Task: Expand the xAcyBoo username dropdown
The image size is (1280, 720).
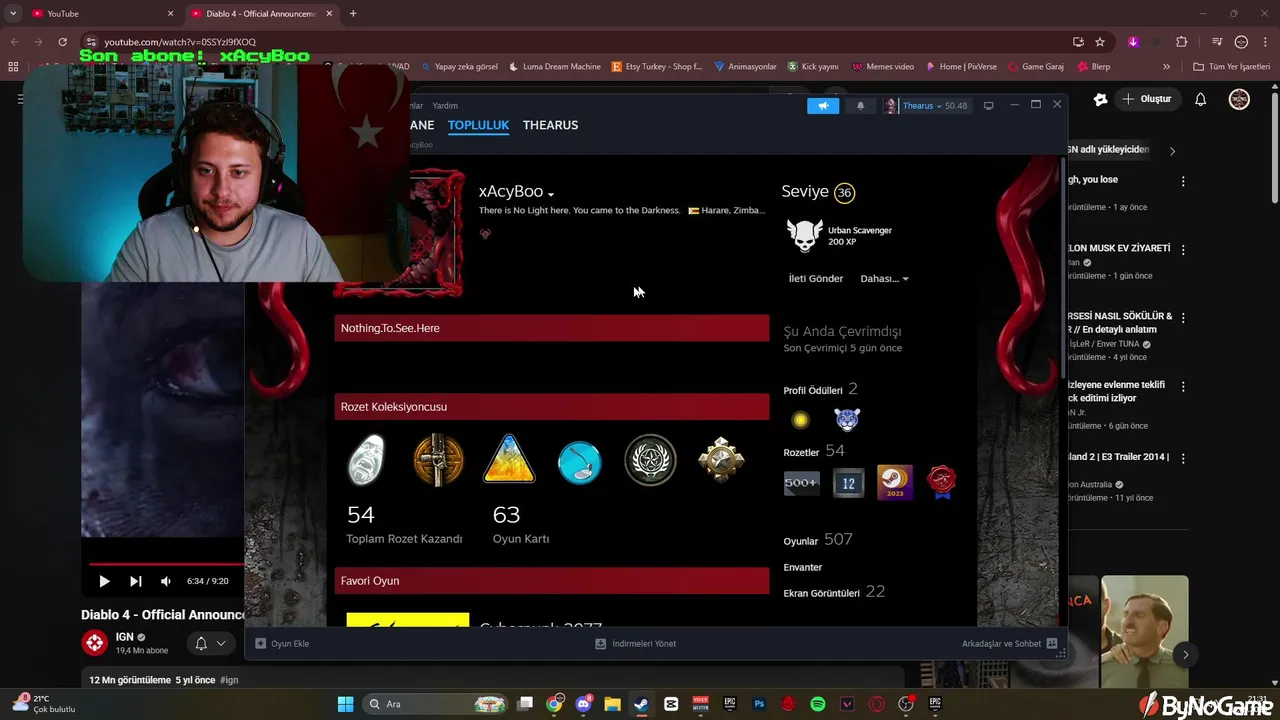Action: (551, 194)
